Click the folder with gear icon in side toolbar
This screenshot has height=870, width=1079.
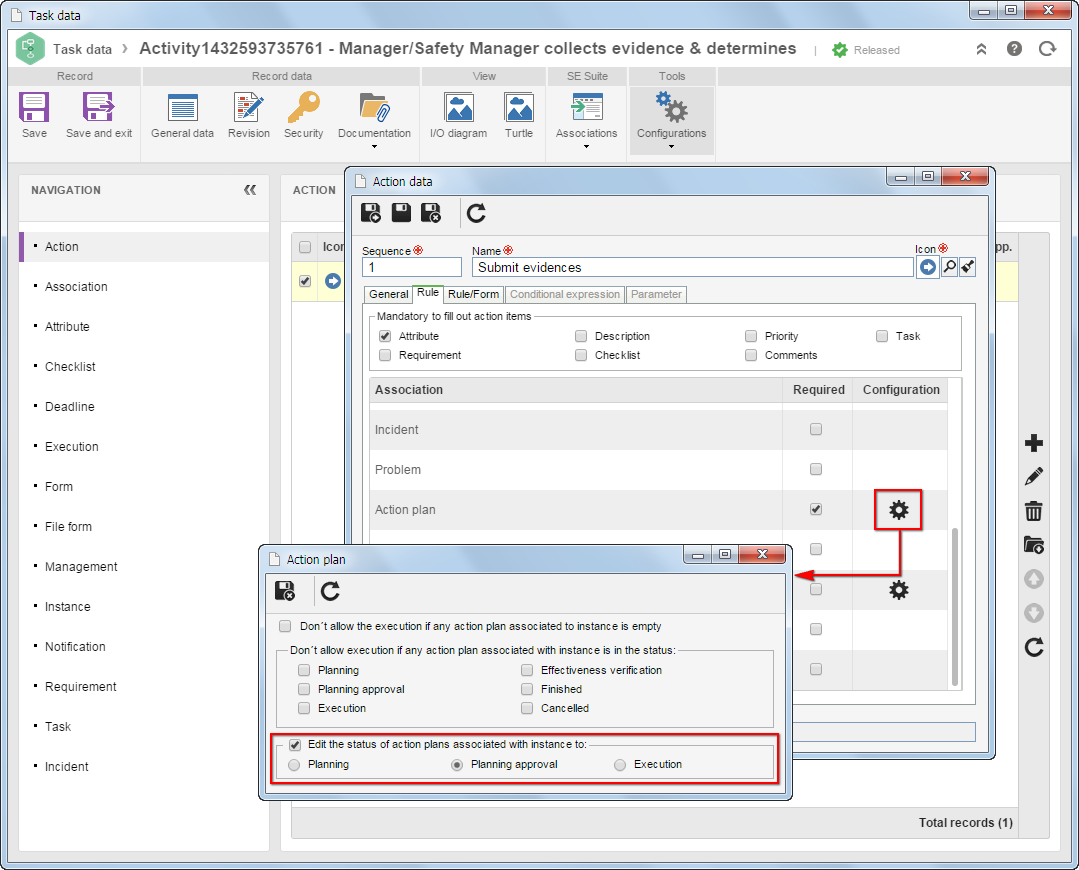1034,545
